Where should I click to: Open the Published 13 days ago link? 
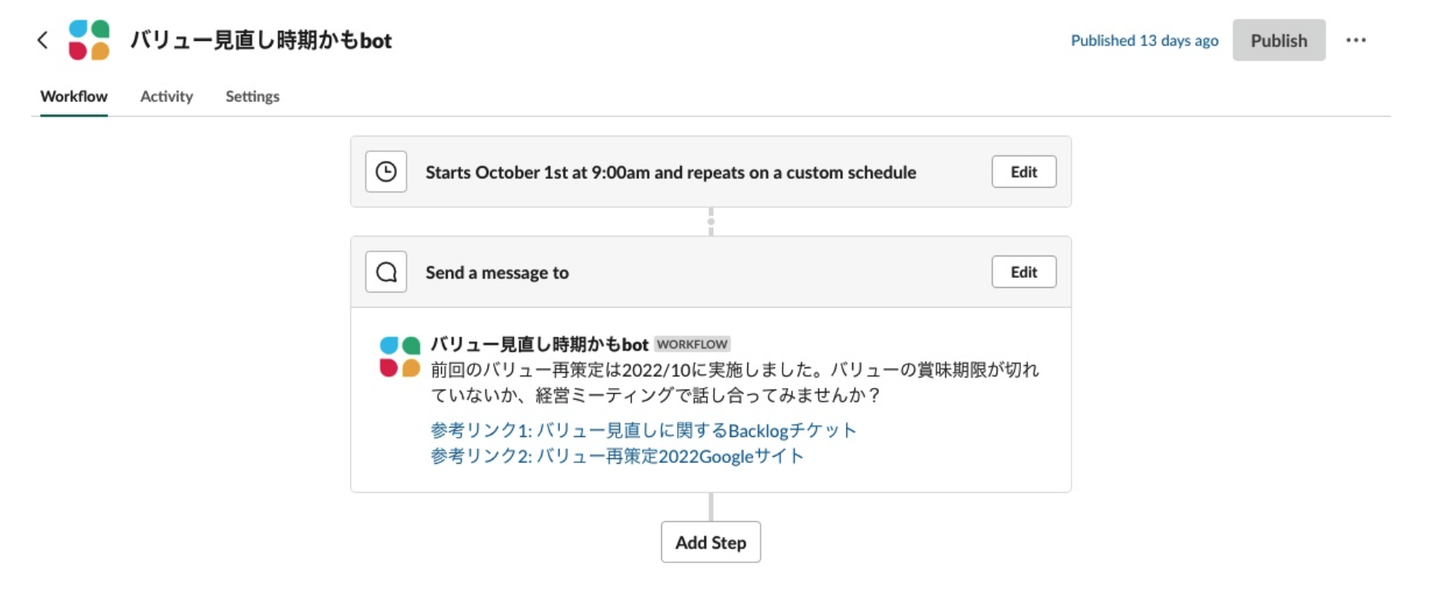(x=1144, y=41)
